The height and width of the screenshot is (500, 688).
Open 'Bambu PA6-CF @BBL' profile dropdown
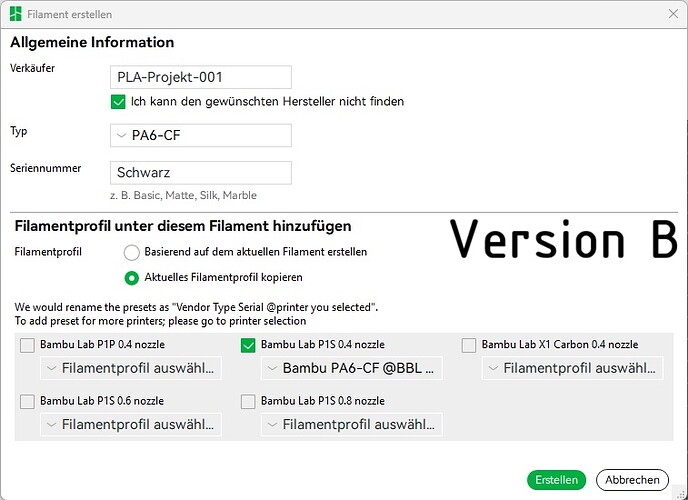351,368
